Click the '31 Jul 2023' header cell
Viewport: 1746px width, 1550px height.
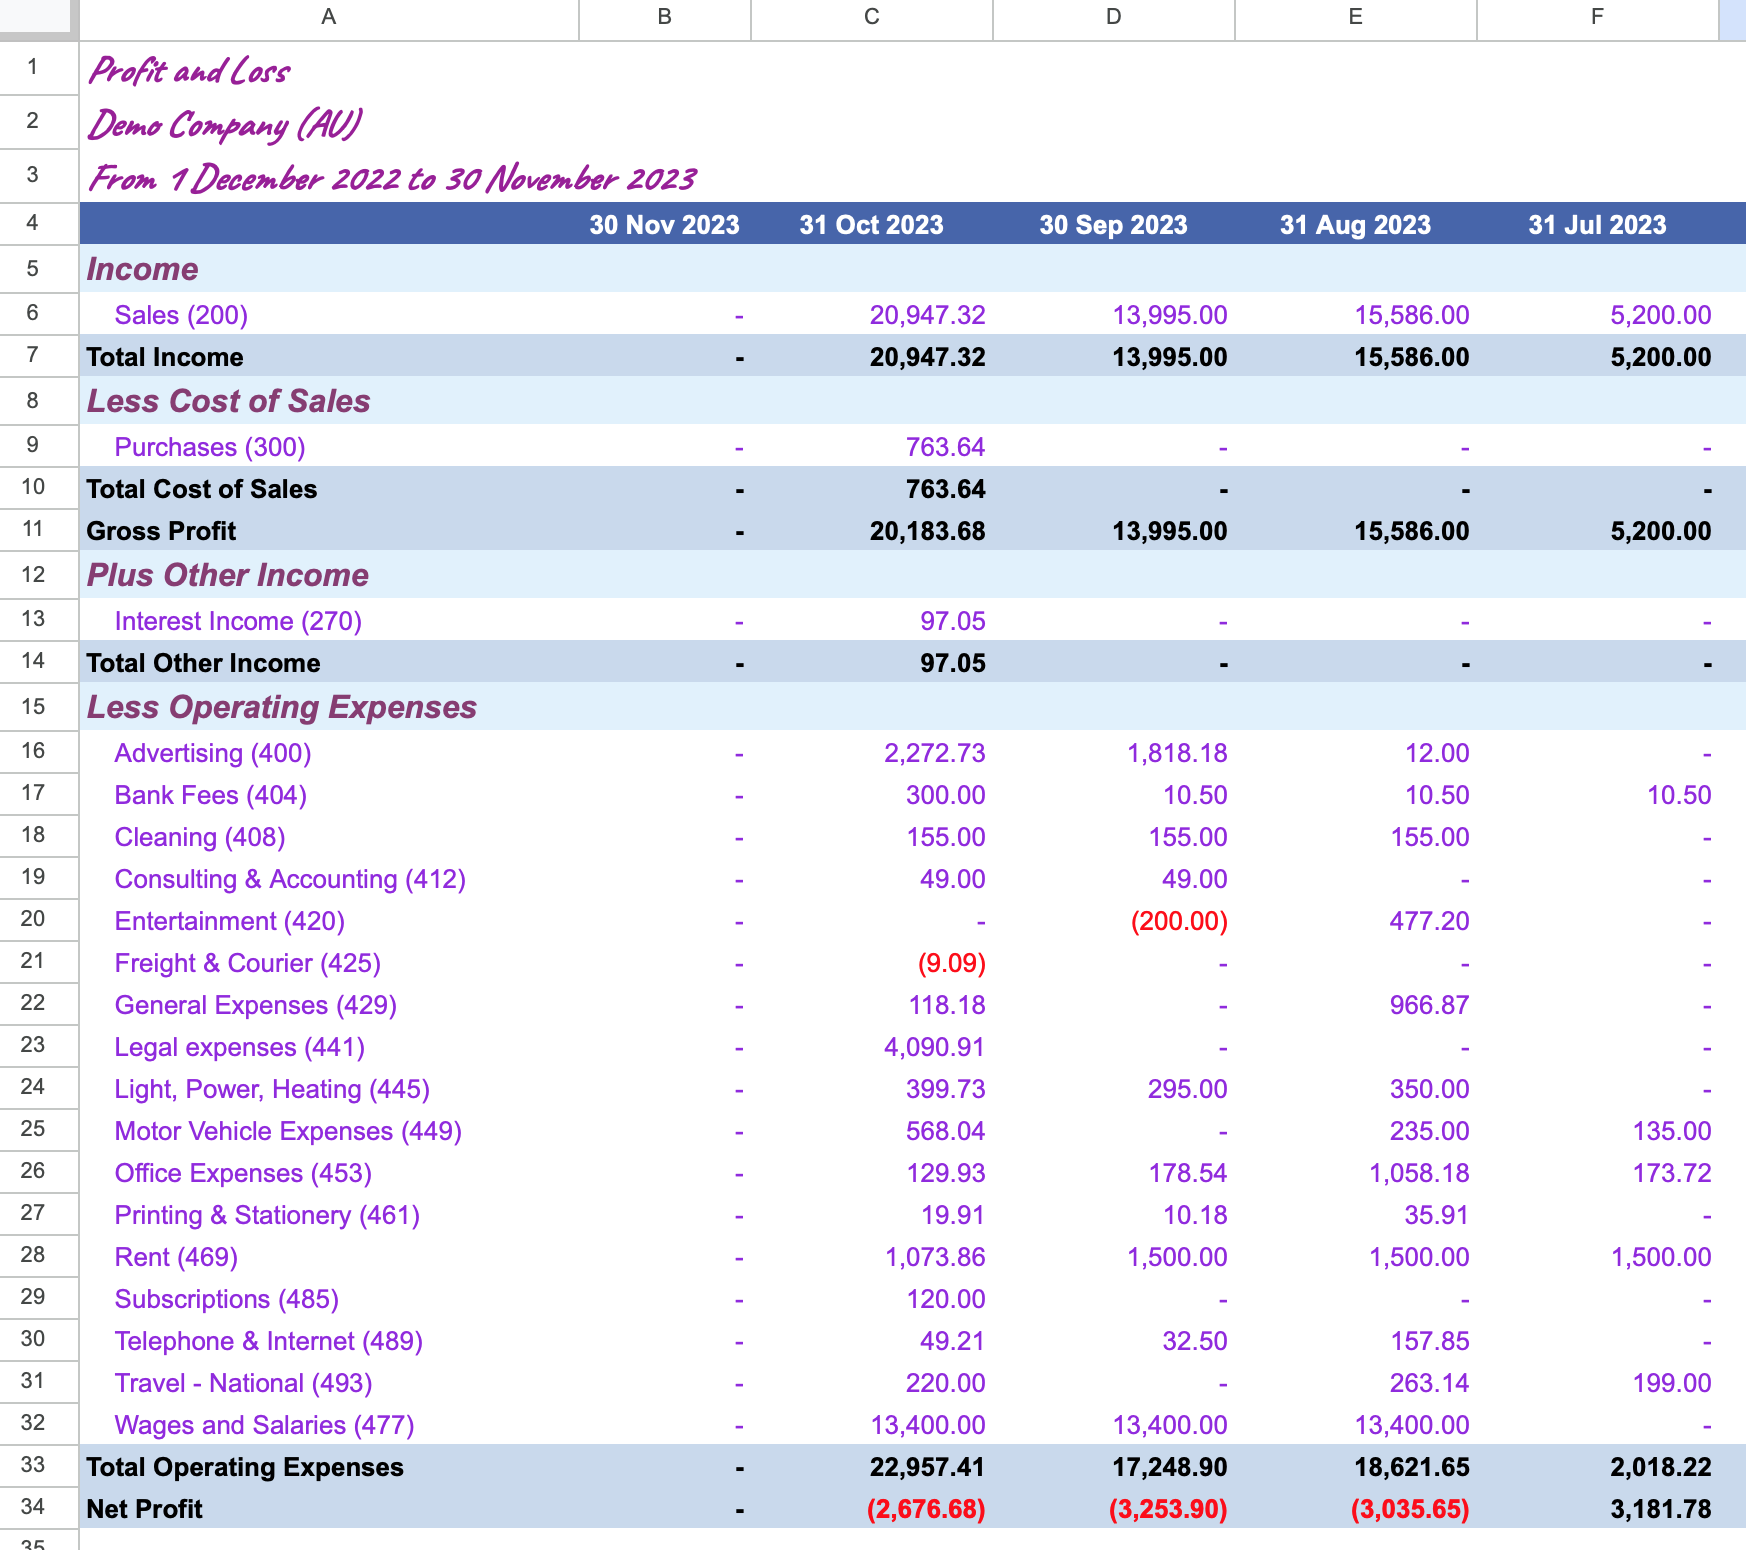coord(1597,224)
